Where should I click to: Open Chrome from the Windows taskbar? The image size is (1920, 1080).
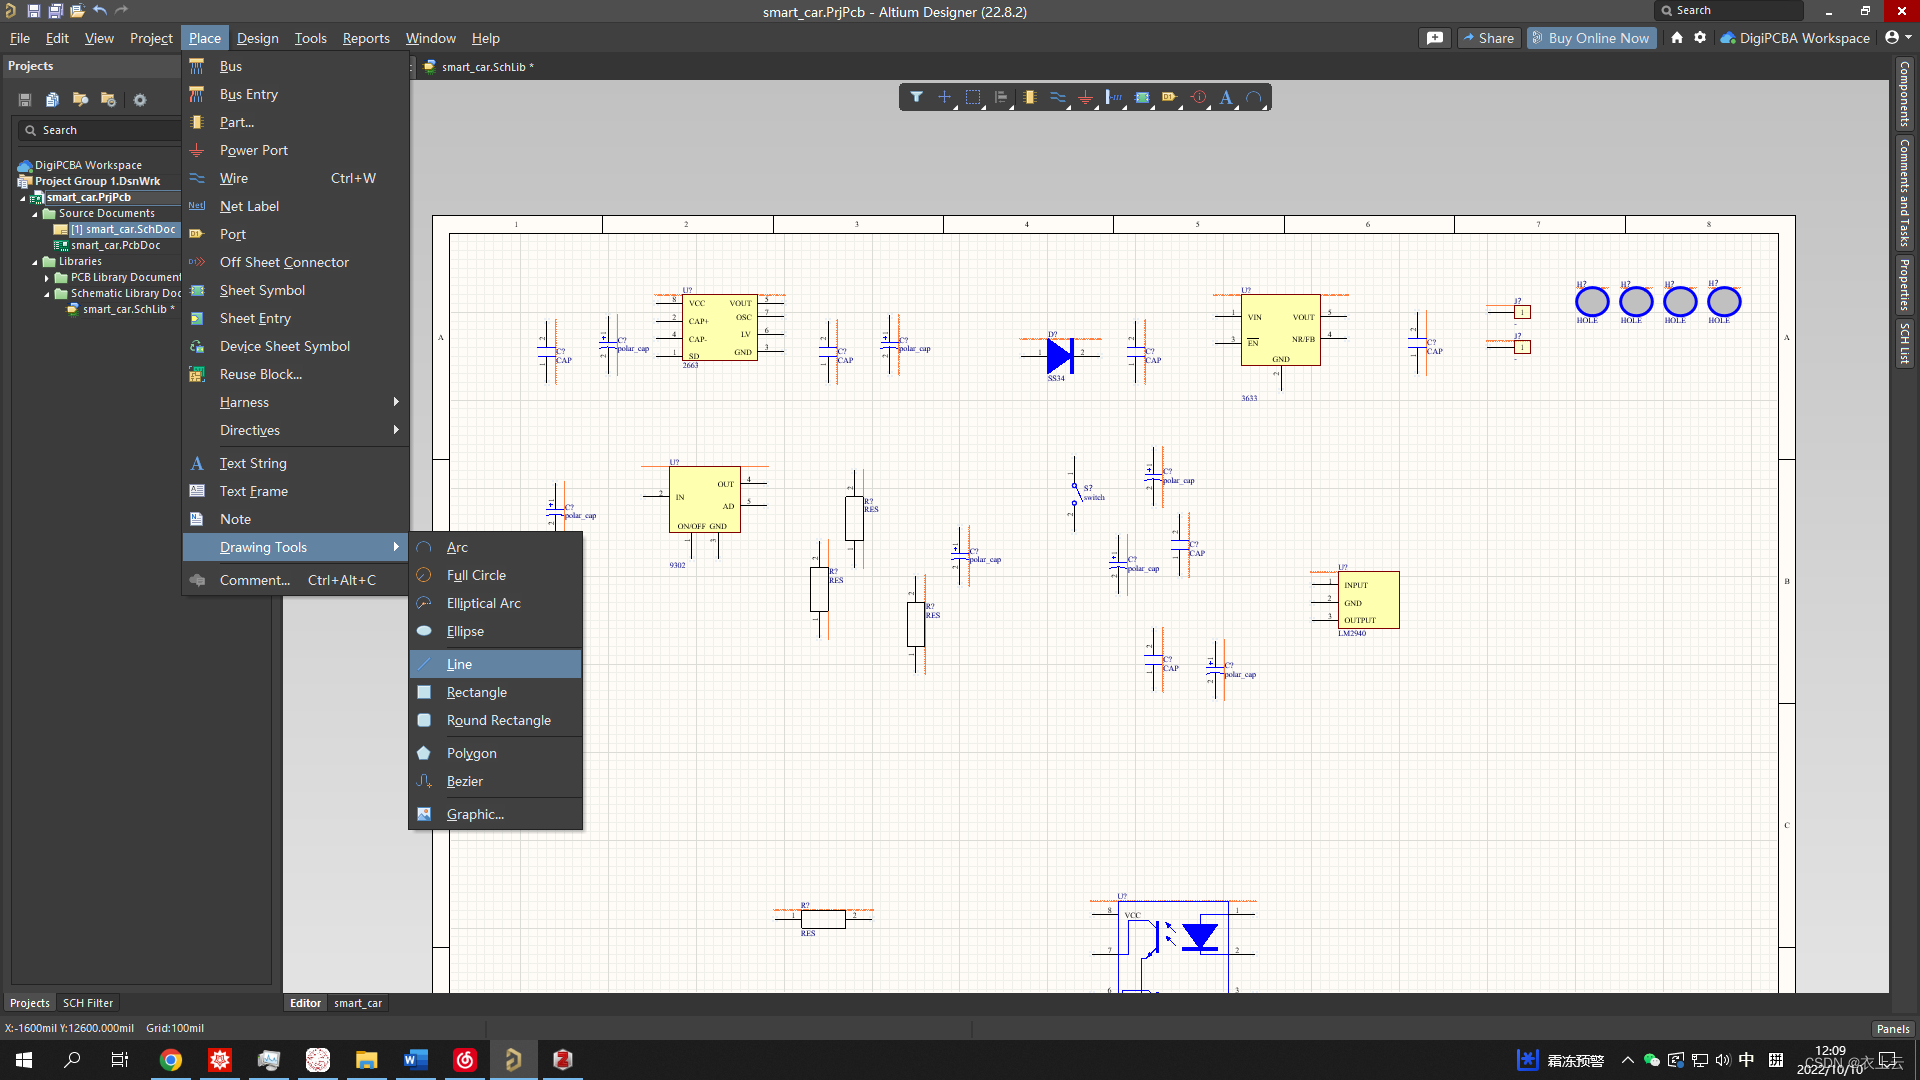coord(171,1060)
